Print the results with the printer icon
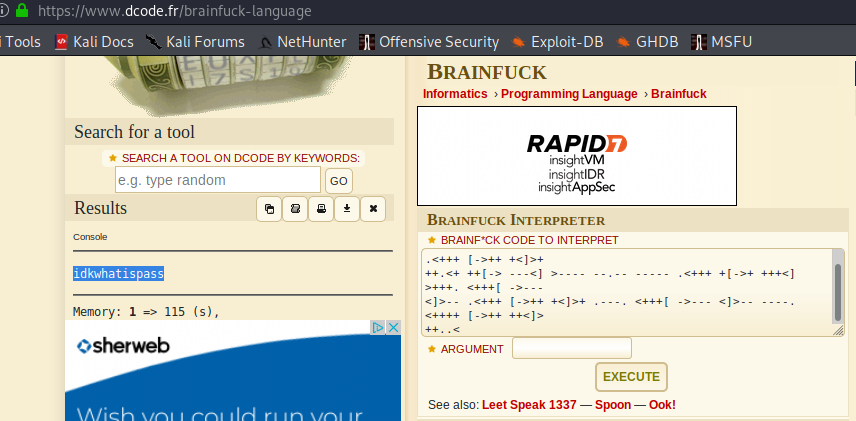Viewport: 856px width, 421px height. coord(321,208)
